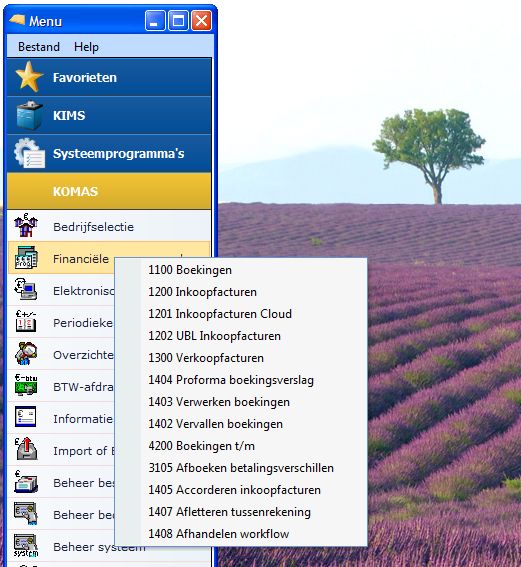The width and height of the screenshot is (521, 567).
Task: Select 1403 Verwerken boekingen
Action: [x=241, y=402]
